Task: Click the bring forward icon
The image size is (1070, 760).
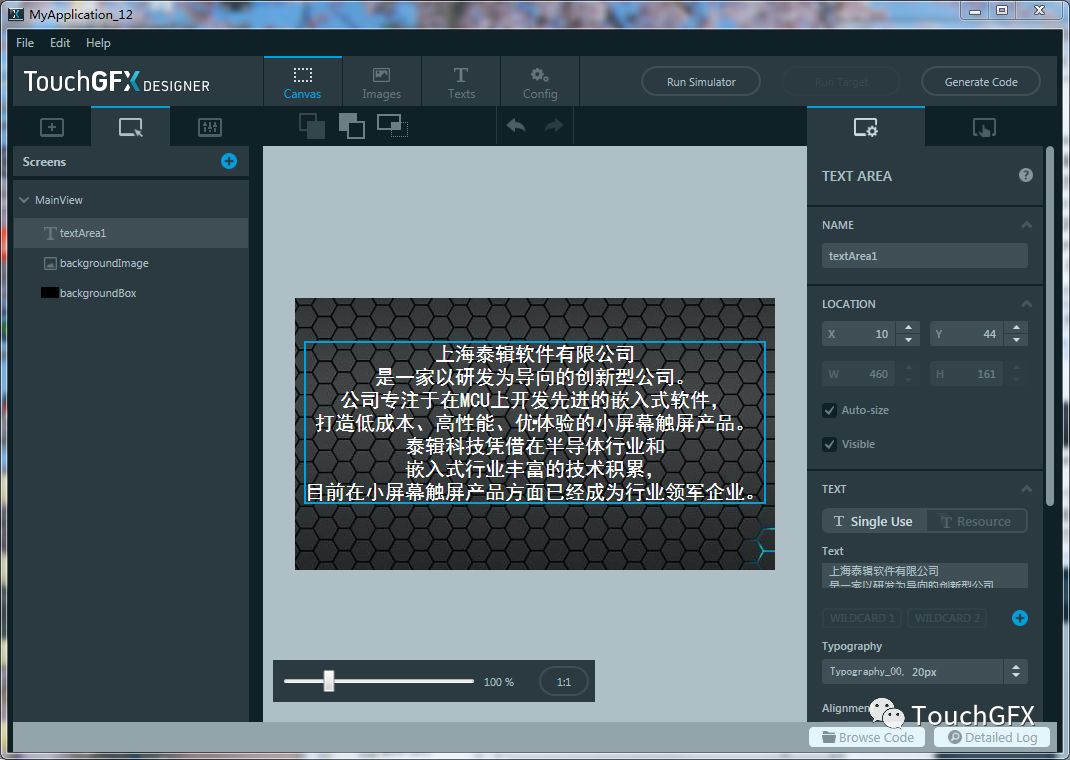Action: (351, 126)
